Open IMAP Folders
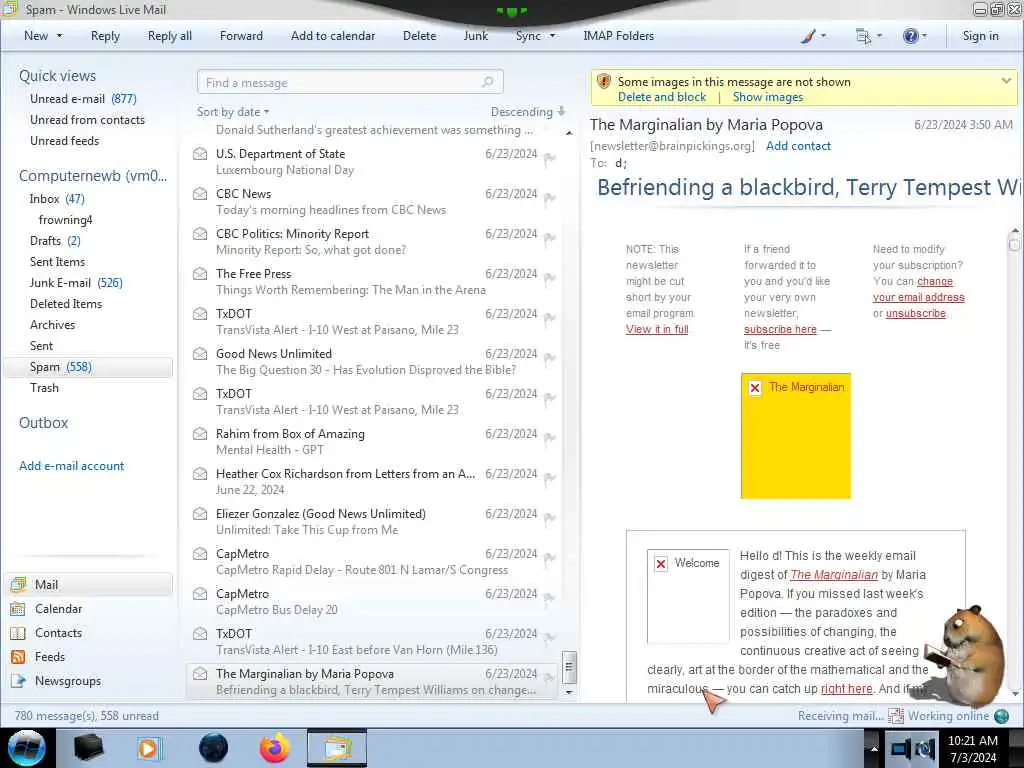 coord(618,36)
